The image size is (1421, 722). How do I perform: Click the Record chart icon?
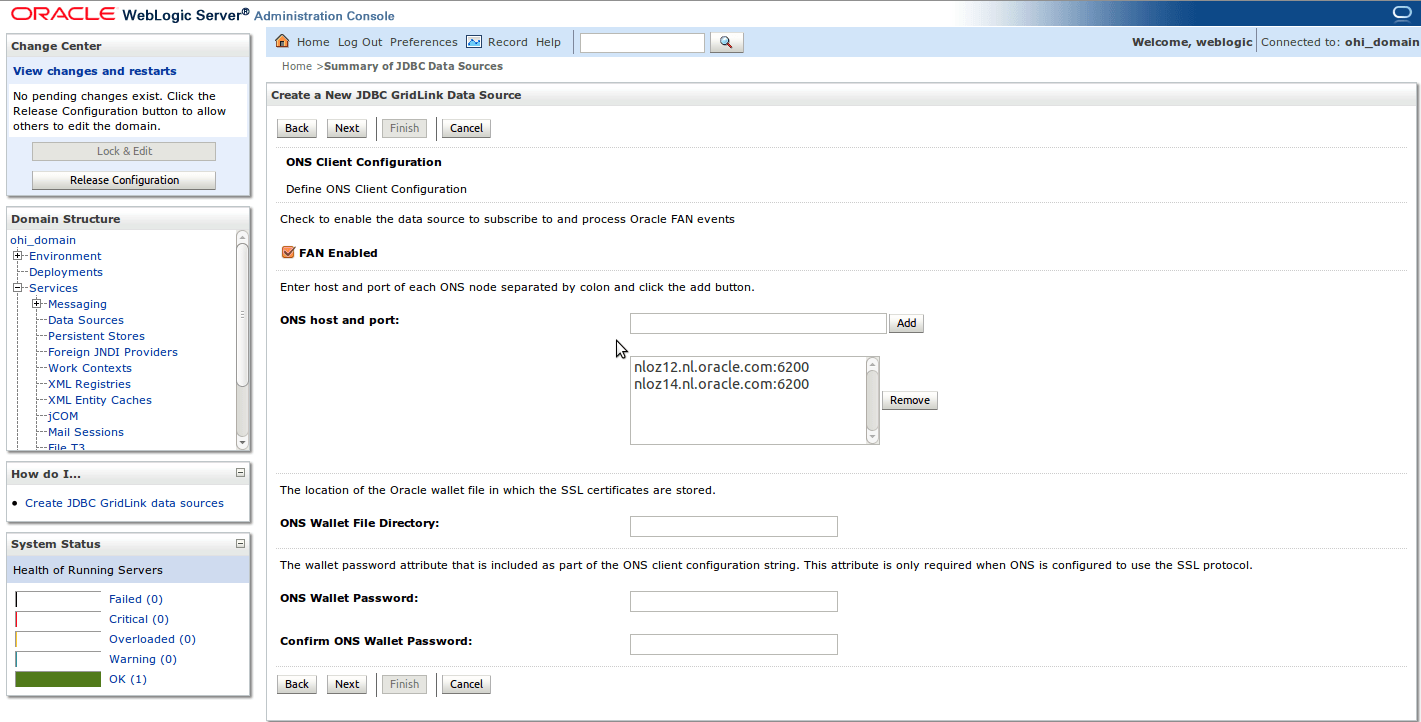click(x=474, y=42)
